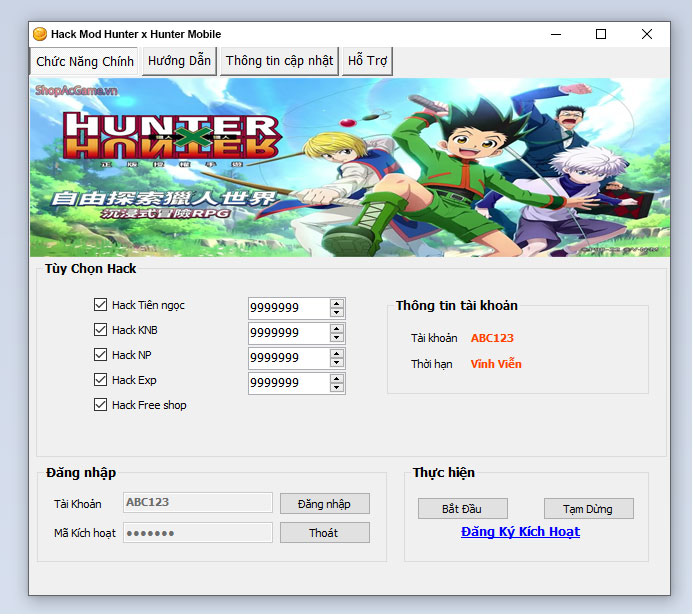693x616 pixels.
Task: Toggle the Hack Free shop checkbox
Action: (x=100, y=405)
